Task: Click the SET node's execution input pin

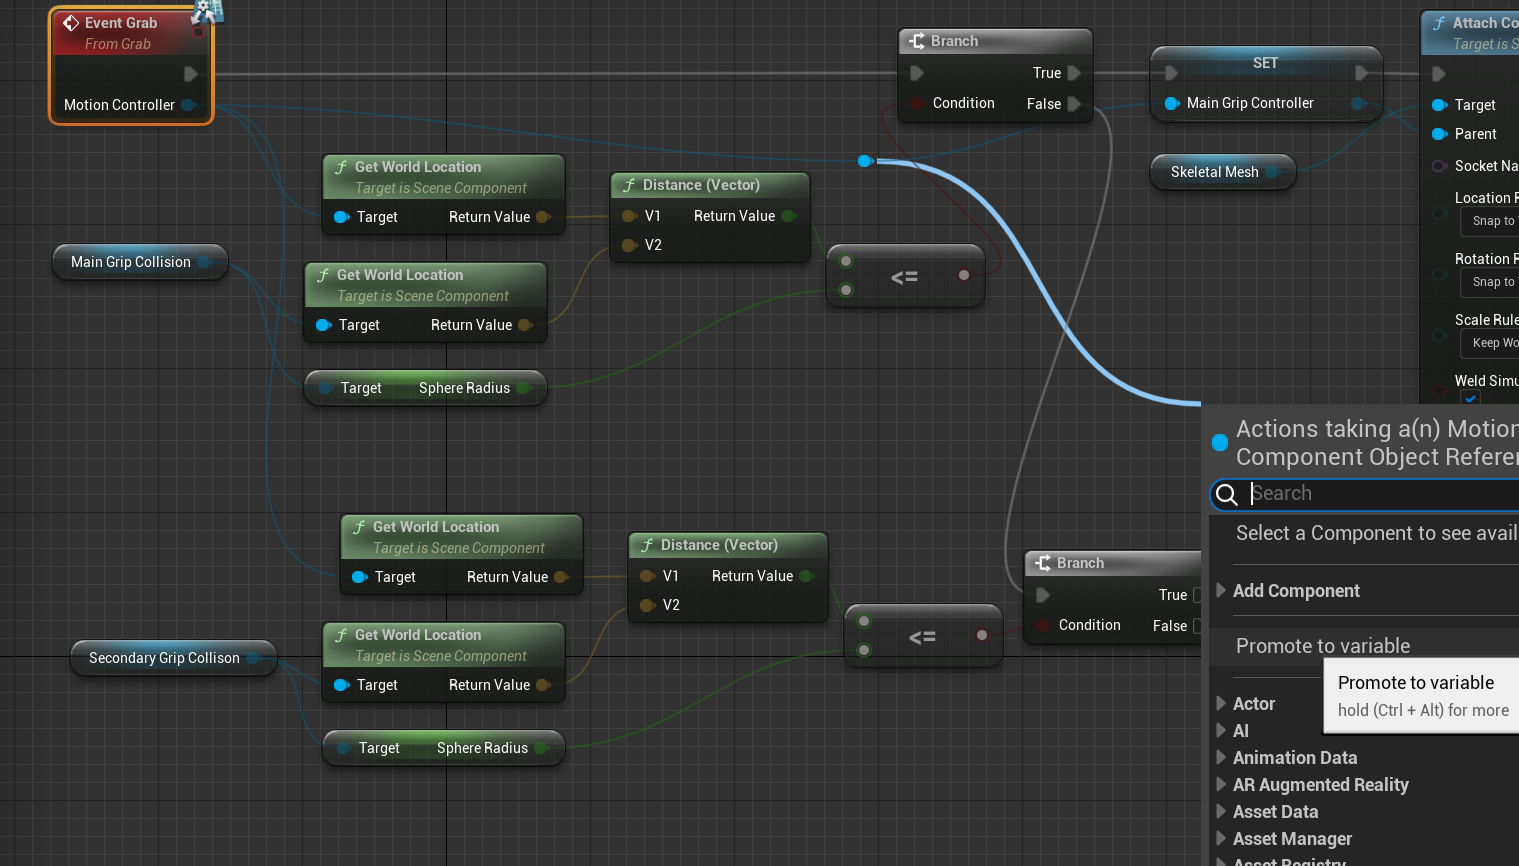Action: [x=1170, y=73]
